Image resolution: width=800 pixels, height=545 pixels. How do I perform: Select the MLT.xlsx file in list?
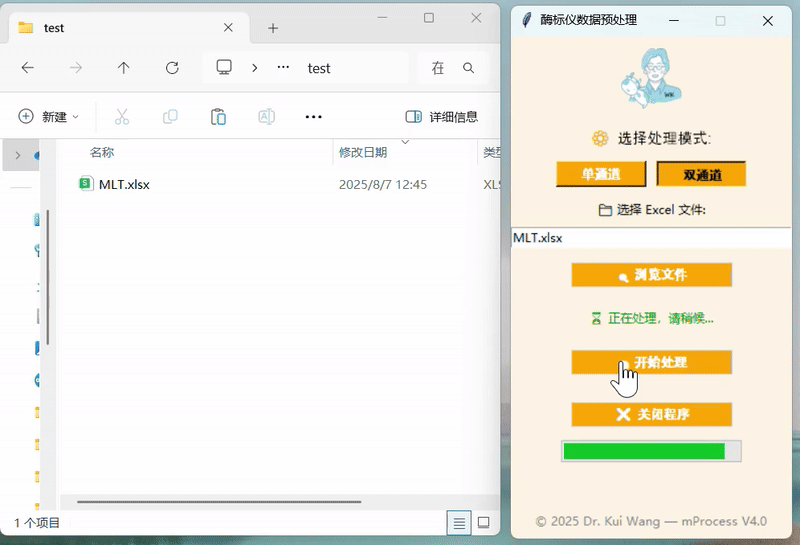tap(124, 184)
